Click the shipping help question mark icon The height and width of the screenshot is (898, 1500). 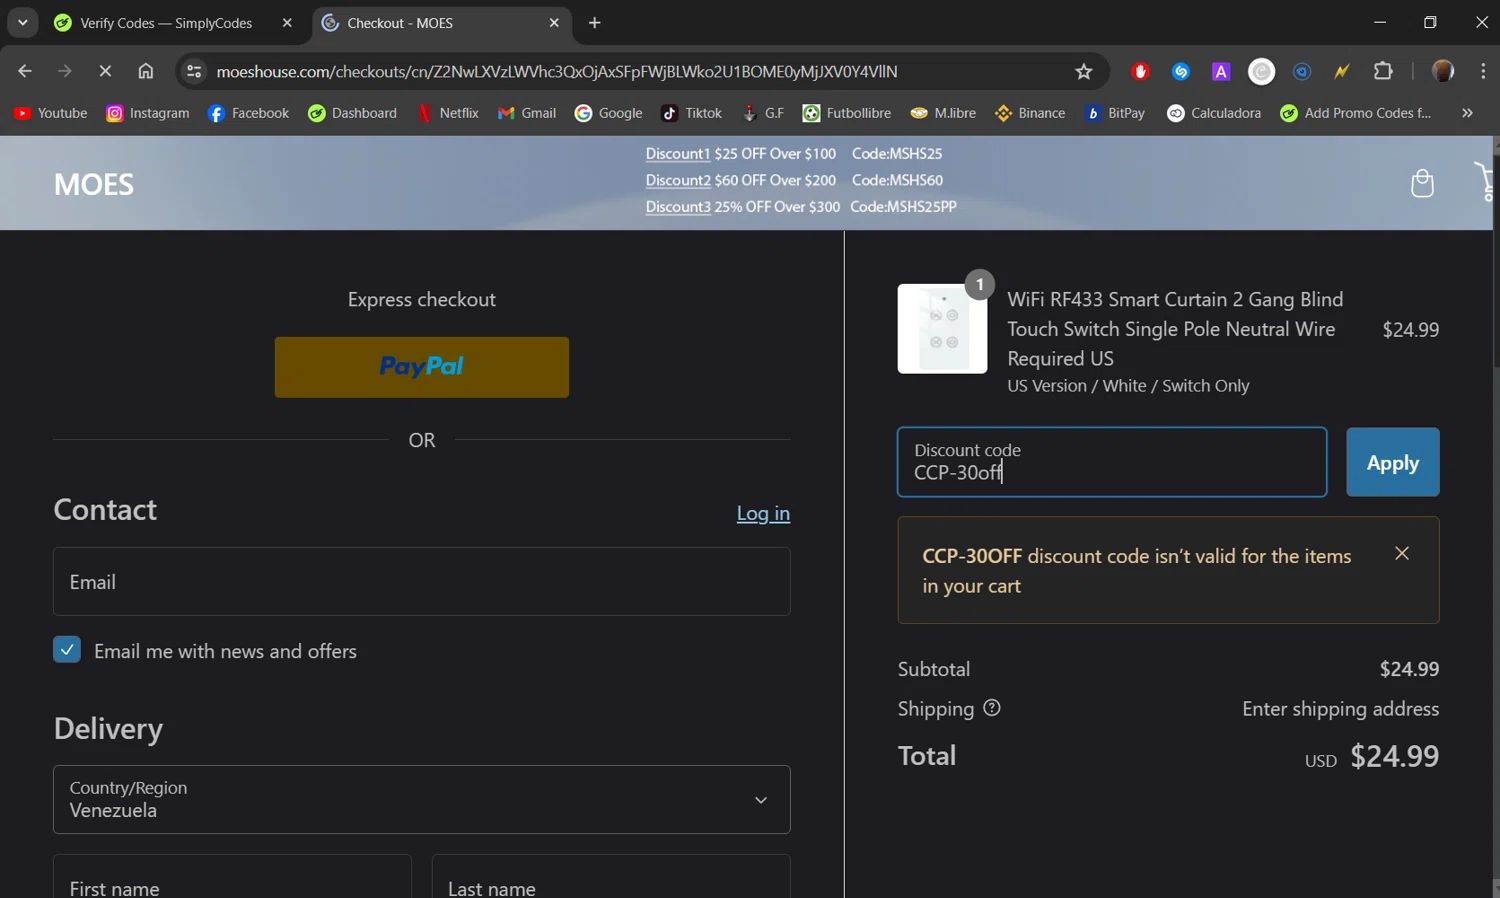992,708
